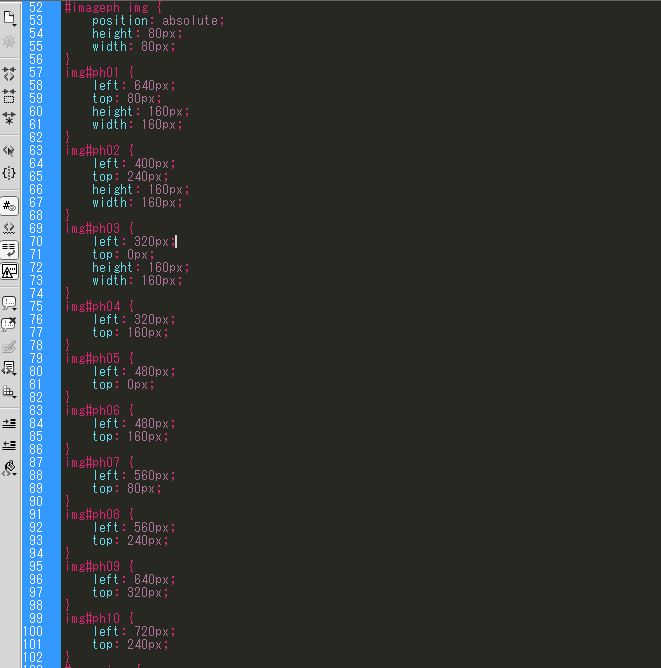Click the 'img#ph04 {' selector
The height and width of the screenshot is (668, 661).
100,306
